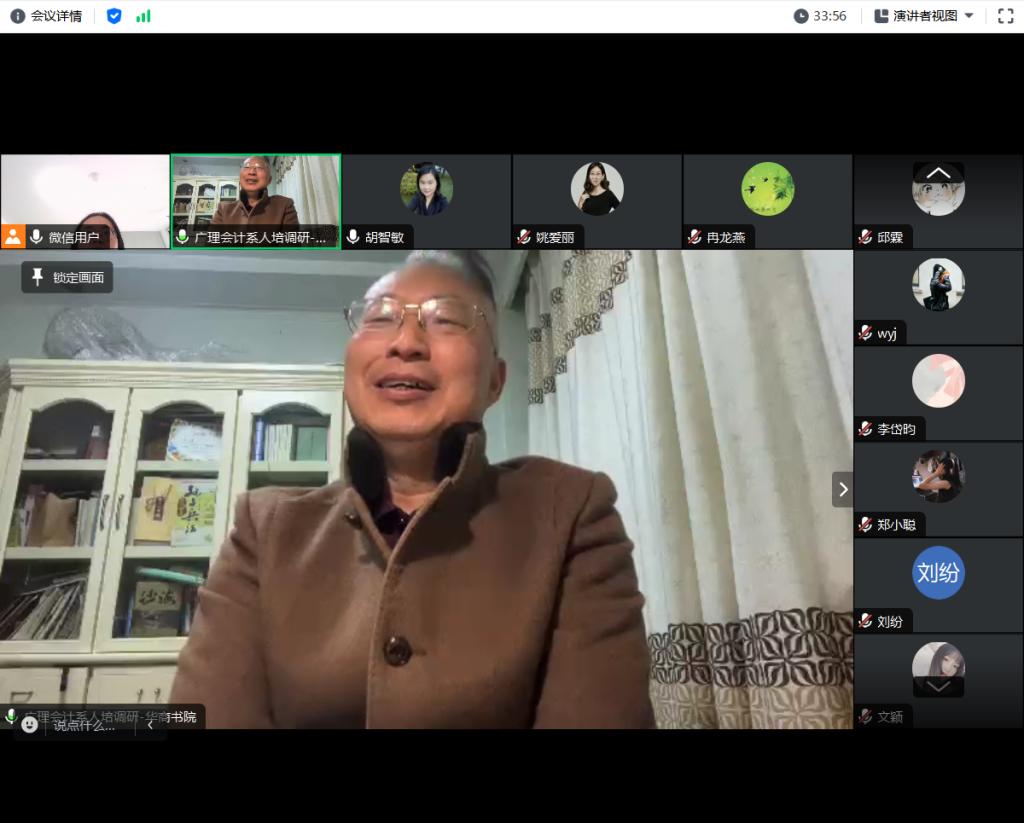The width and height of the screenshot is (1024, 823).
Task: Select the 刘纷 blue avatar
Action: [938, 573]
